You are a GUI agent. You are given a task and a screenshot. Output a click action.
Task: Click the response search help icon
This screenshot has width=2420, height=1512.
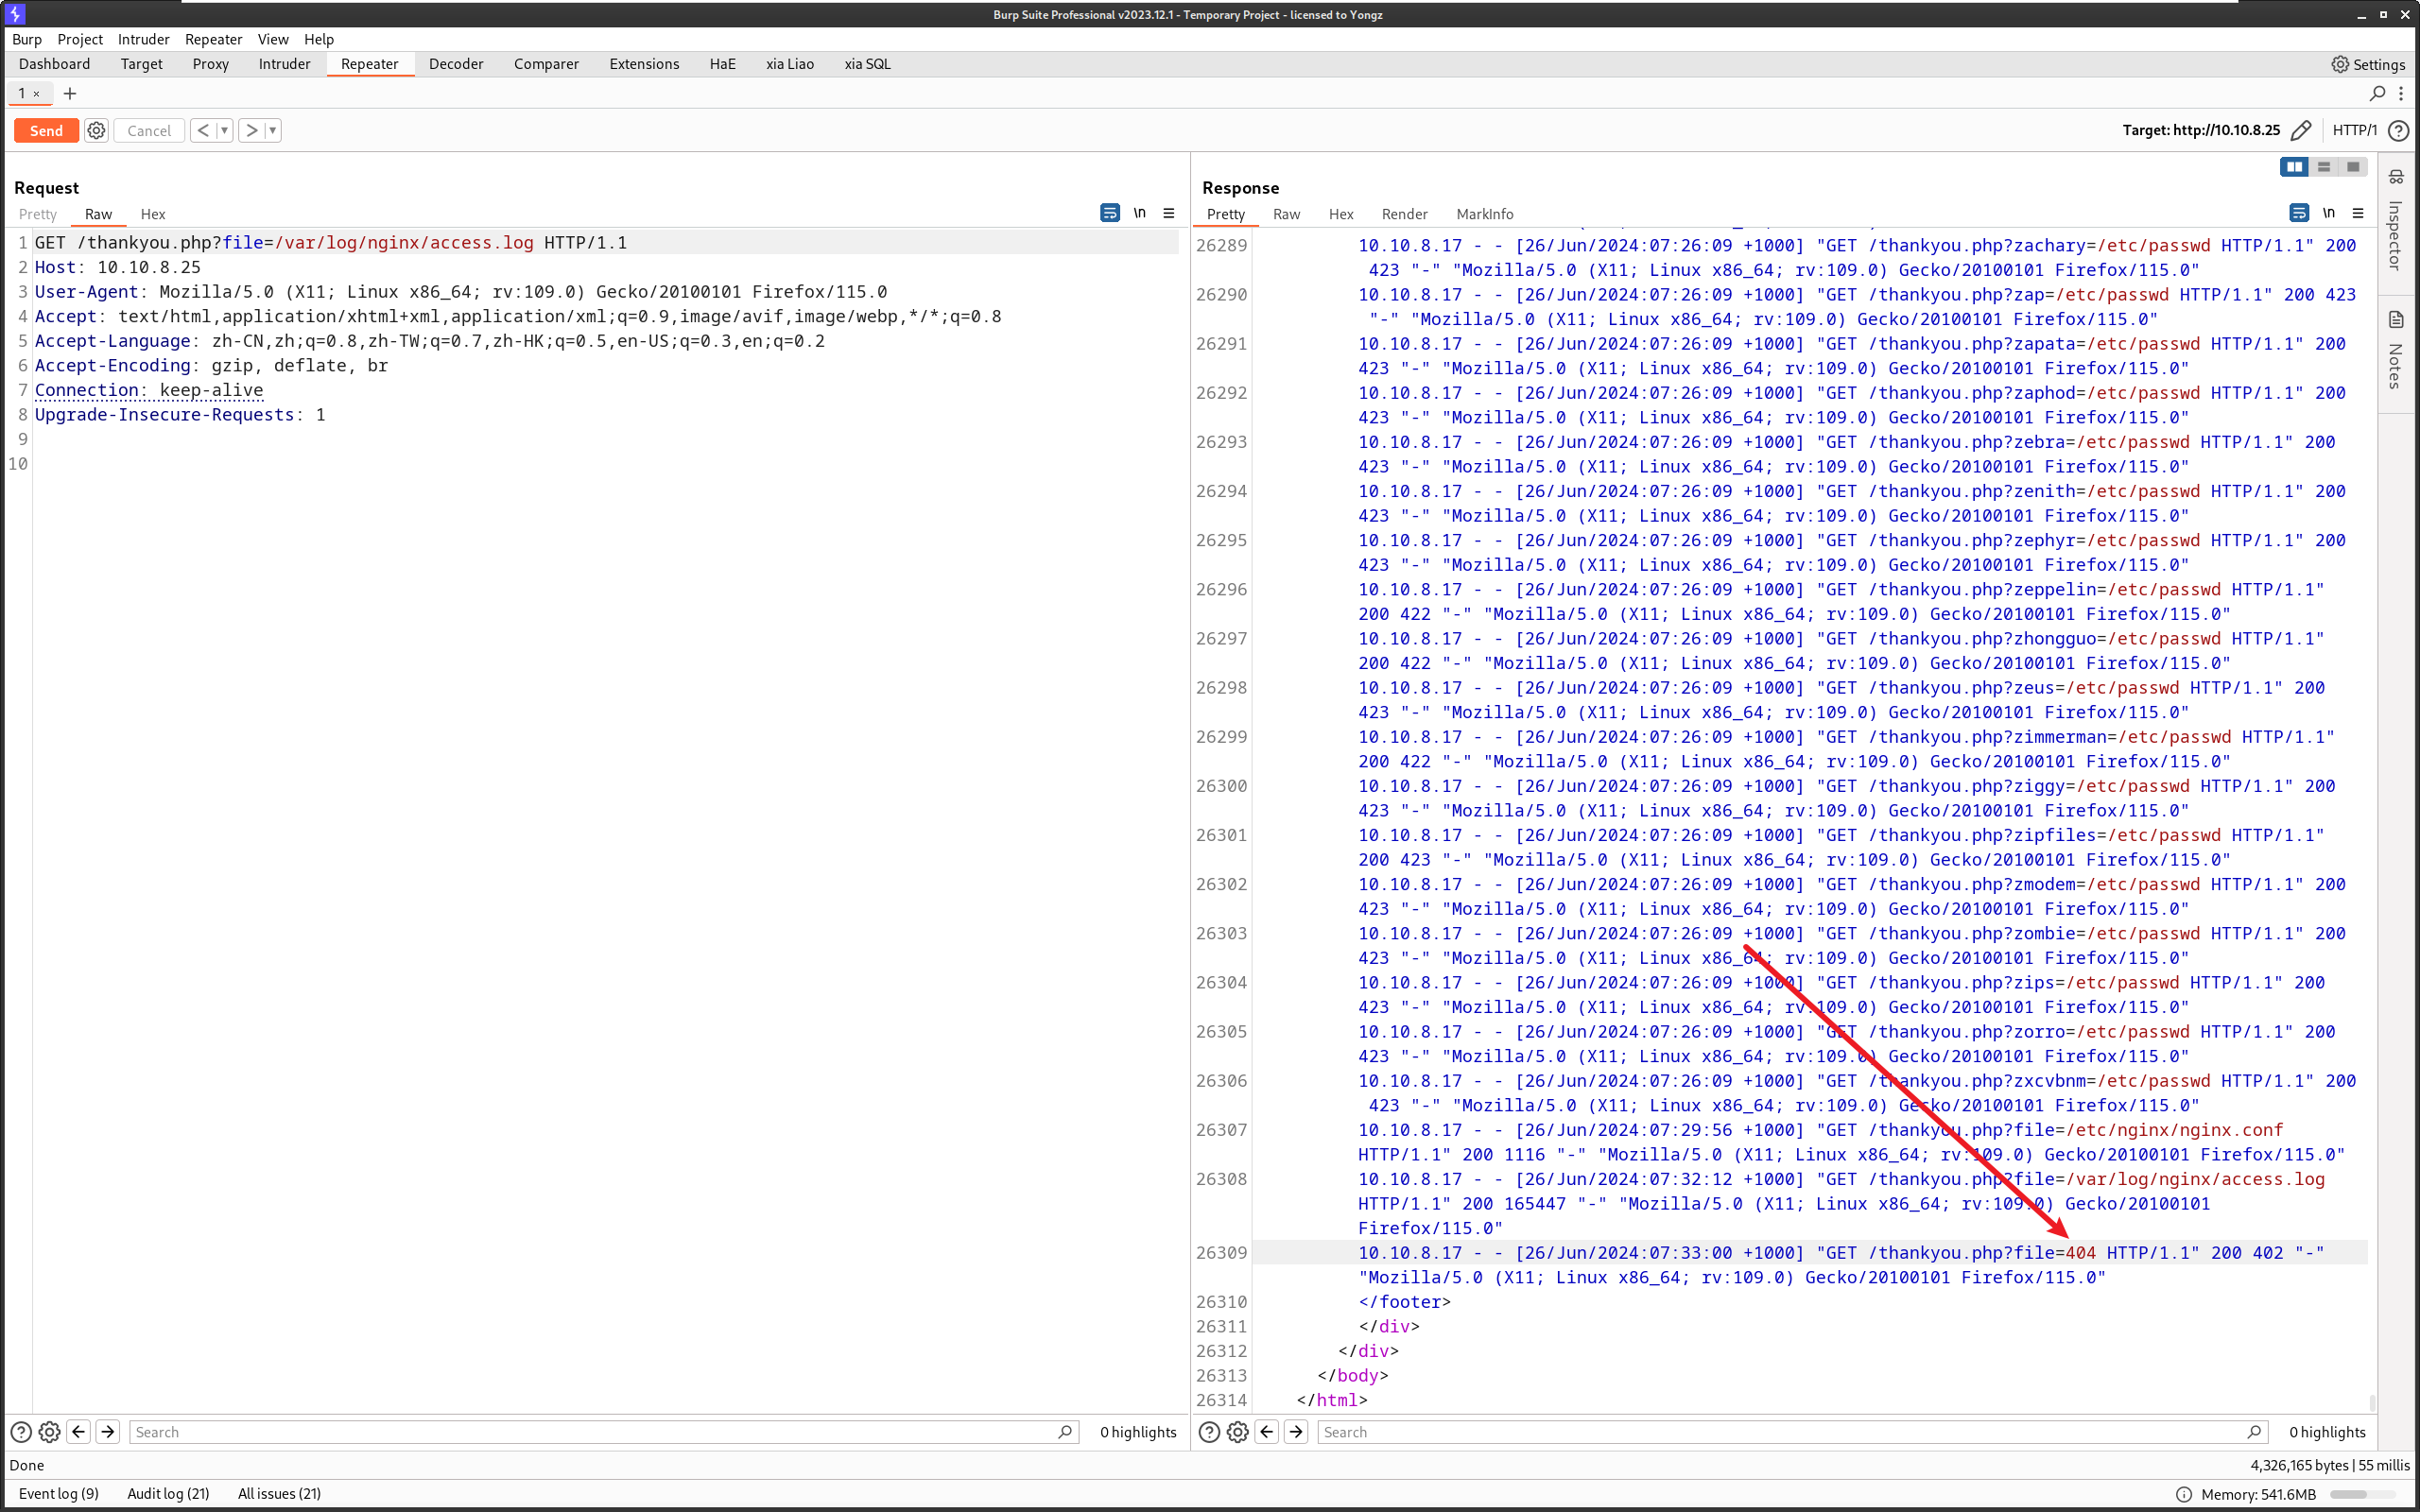point(1209,1432)
